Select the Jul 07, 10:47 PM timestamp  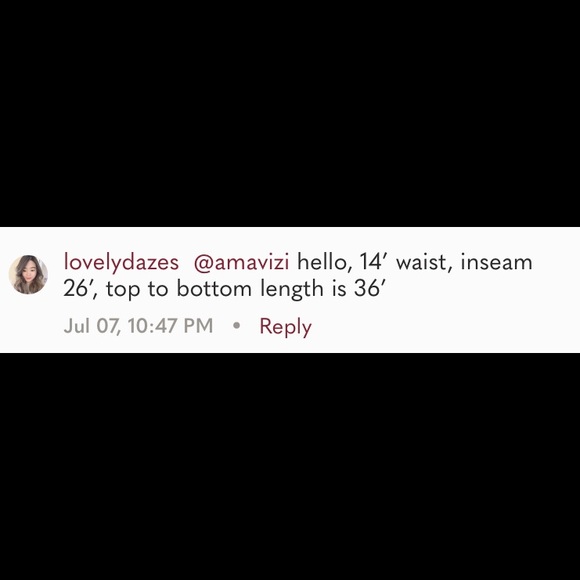[x=138, y=326]
